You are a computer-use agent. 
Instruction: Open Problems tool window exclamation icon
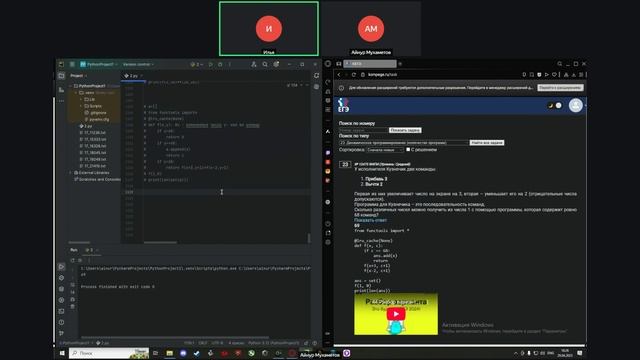(61, 322)
